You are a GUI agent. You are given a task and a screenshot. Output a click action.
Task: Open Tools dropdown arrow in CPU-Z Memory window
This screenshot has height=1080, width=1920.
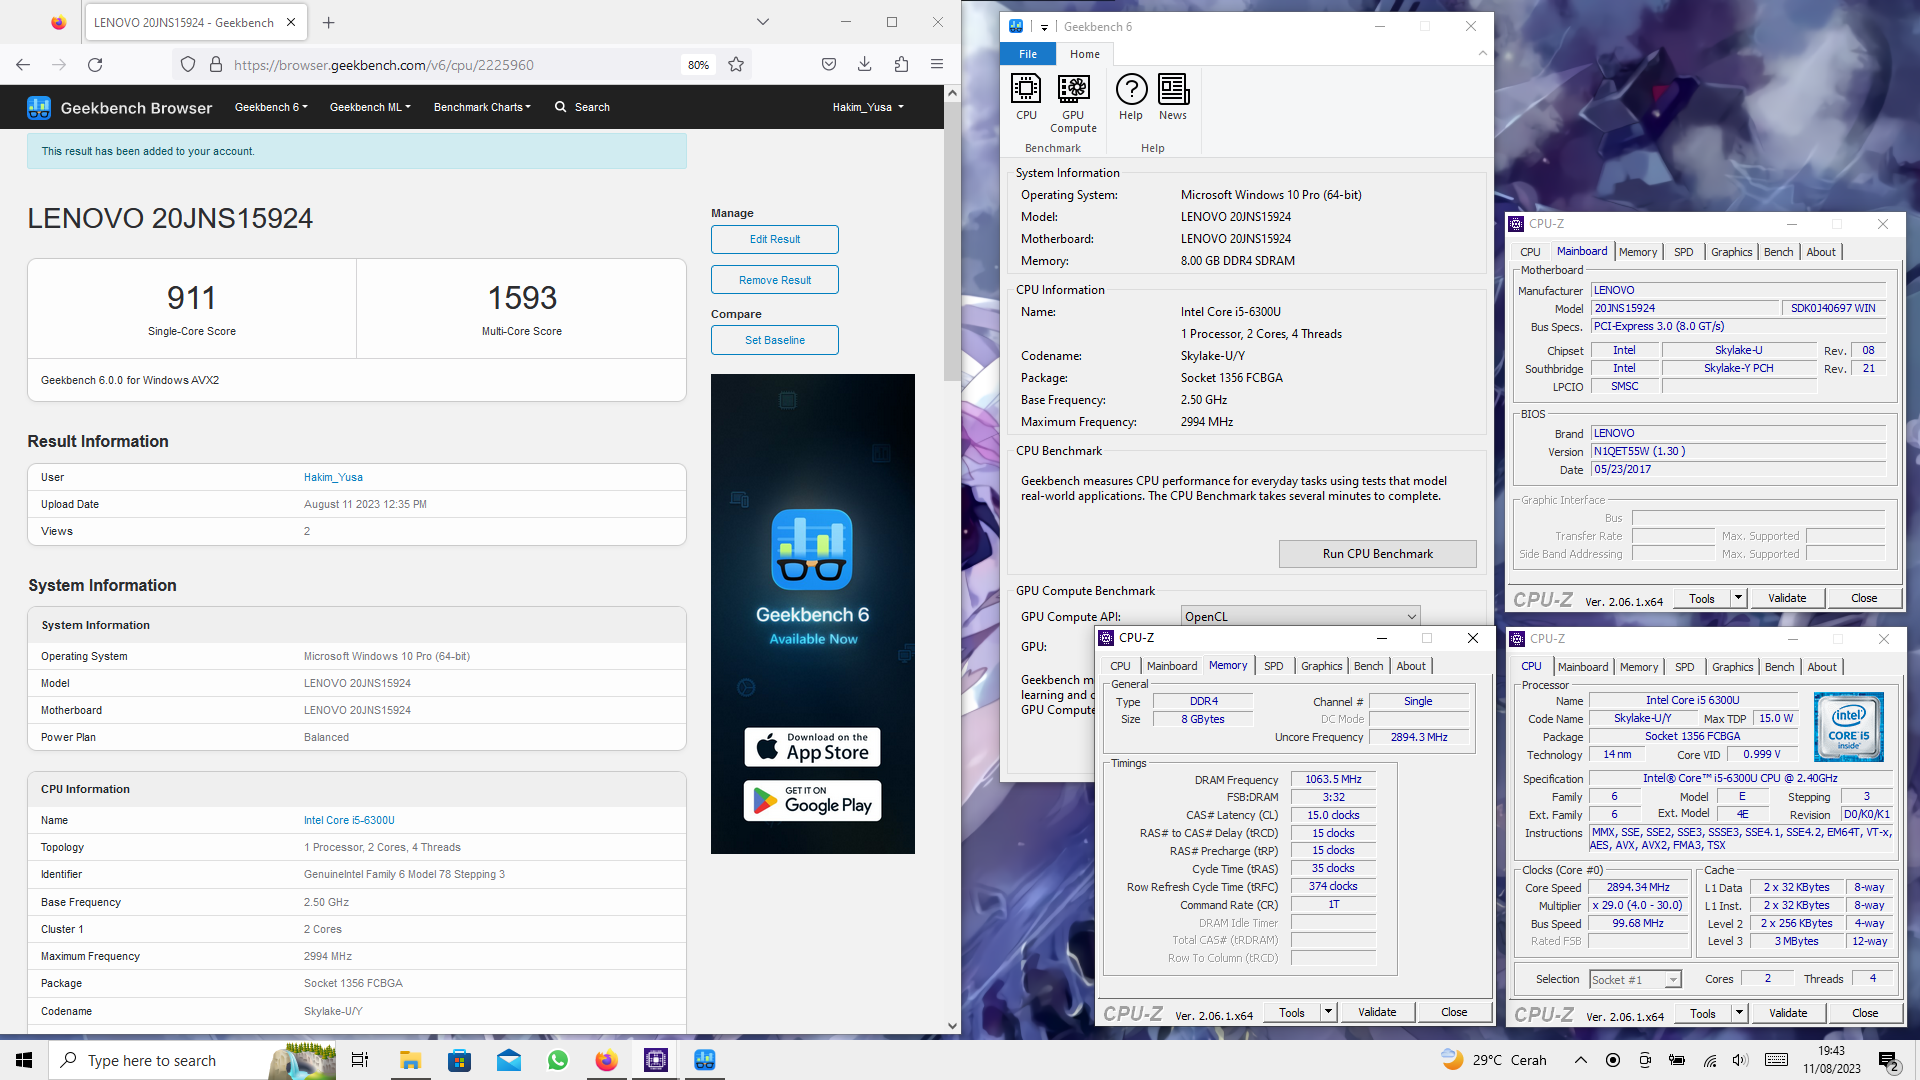click(1328, 1012)
